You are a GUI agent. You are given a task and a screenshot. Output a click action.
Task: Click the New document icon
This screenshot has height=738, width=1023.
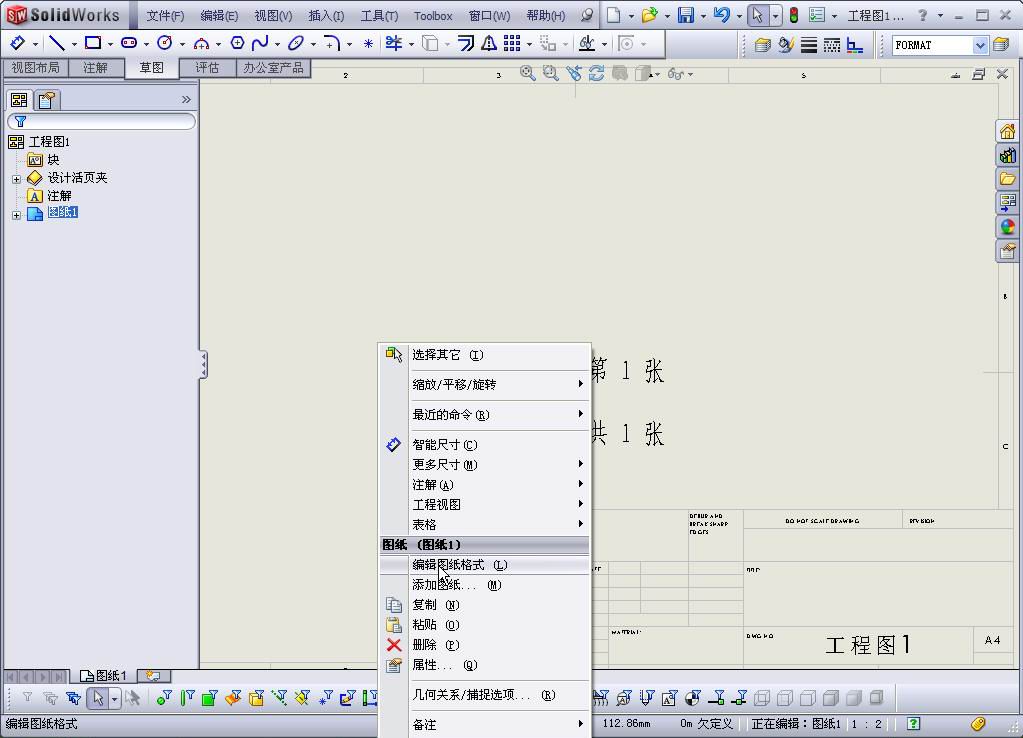pos(613,15)
